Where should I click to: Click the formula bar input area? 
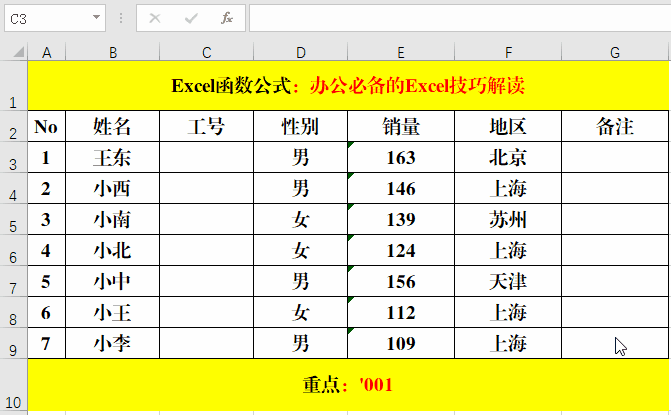460,18
